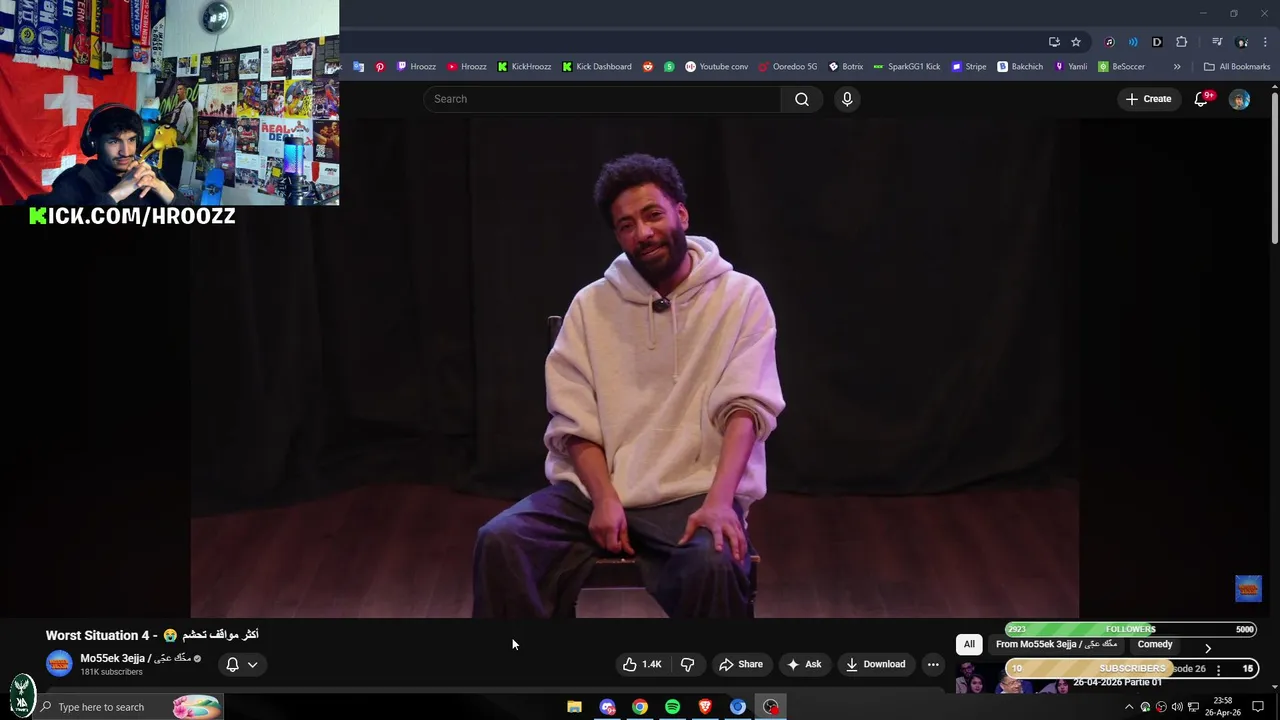Open the Bakchich bookmark
The width and height of the screenshot is (1280, 720).
[1020, 67]
